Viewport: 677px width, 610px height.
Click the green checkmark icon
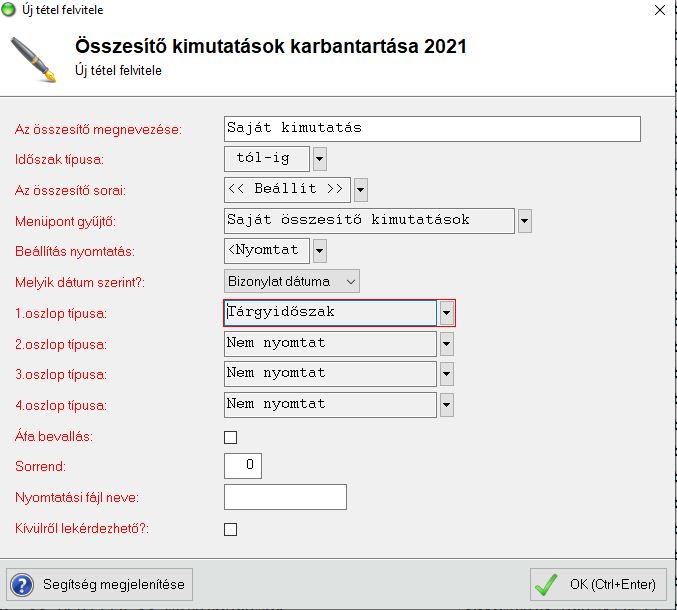click(546, 583)
